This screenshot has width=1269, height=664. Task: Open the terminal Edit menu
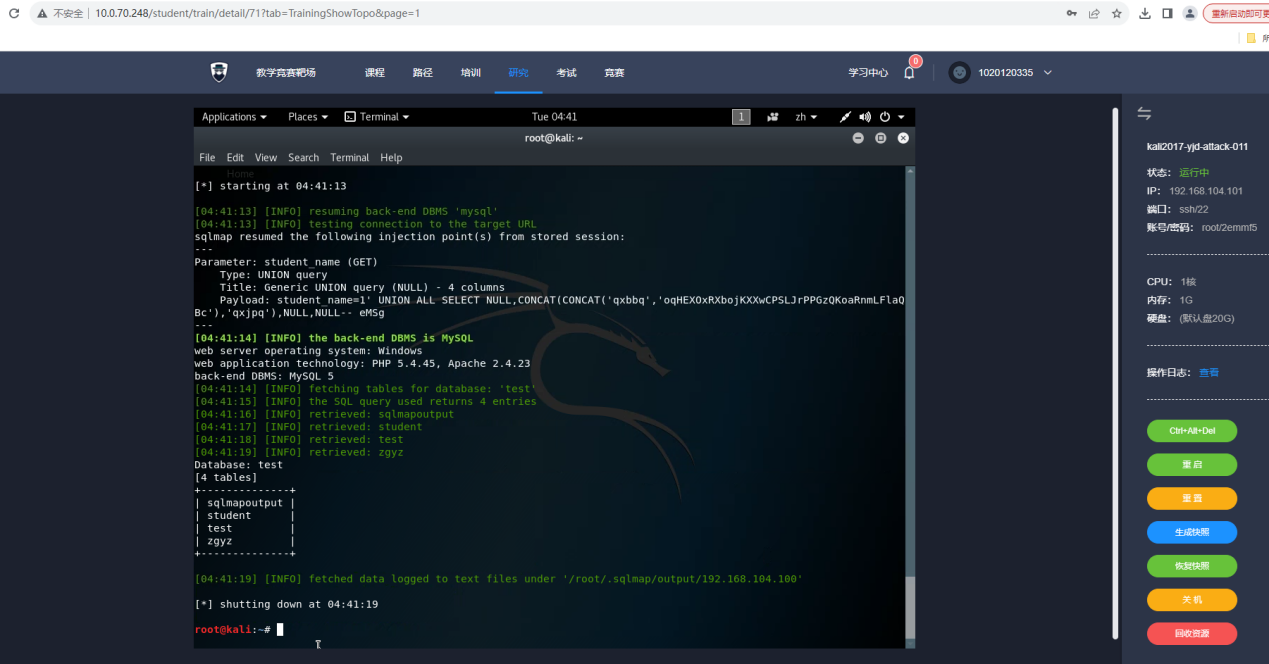tap(235, 157)
